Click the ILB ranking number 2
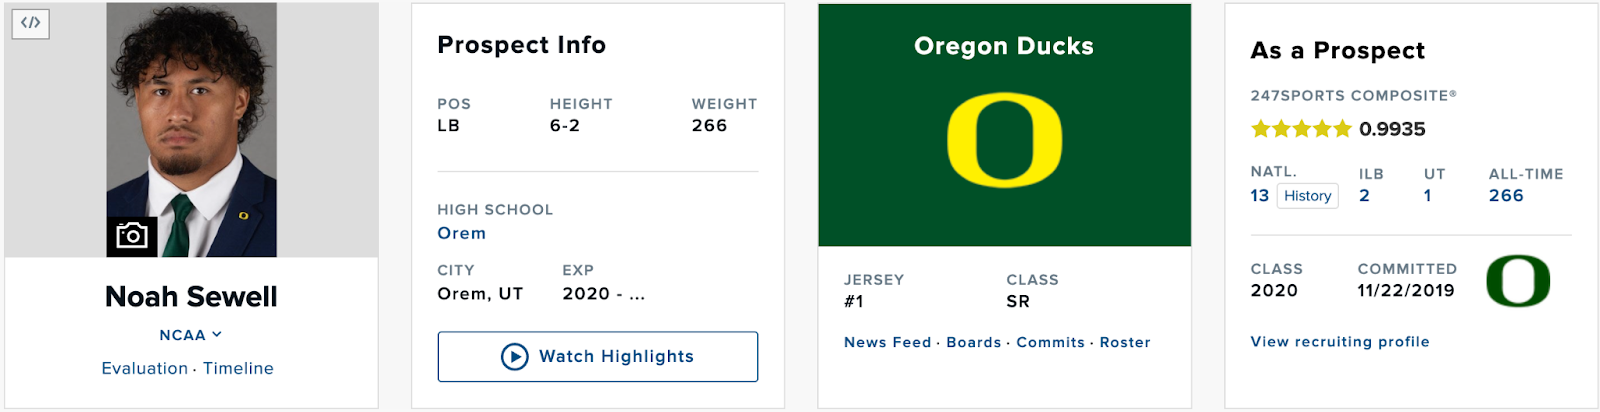The width and height of the screenshot is (1600, 412). pyautogui.click(x=1364, y=196)
